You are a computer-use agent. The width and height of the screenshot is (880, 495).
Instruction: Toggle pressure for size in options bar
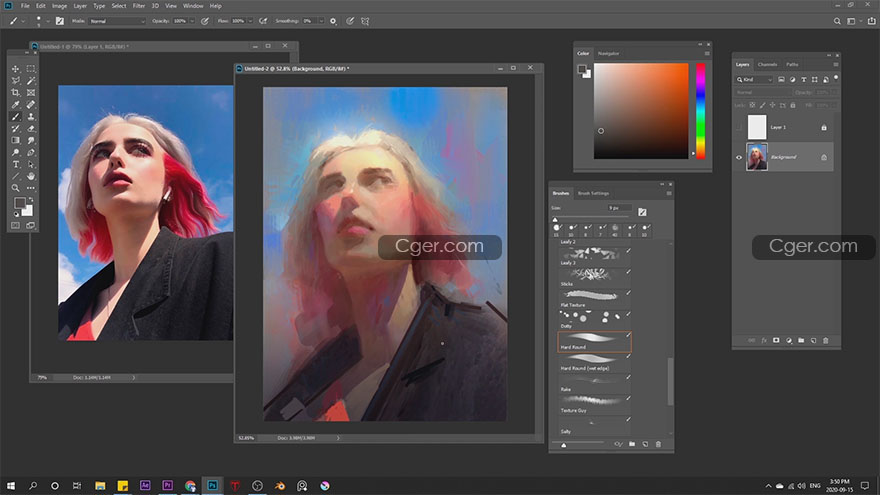(x=350, y=21)
